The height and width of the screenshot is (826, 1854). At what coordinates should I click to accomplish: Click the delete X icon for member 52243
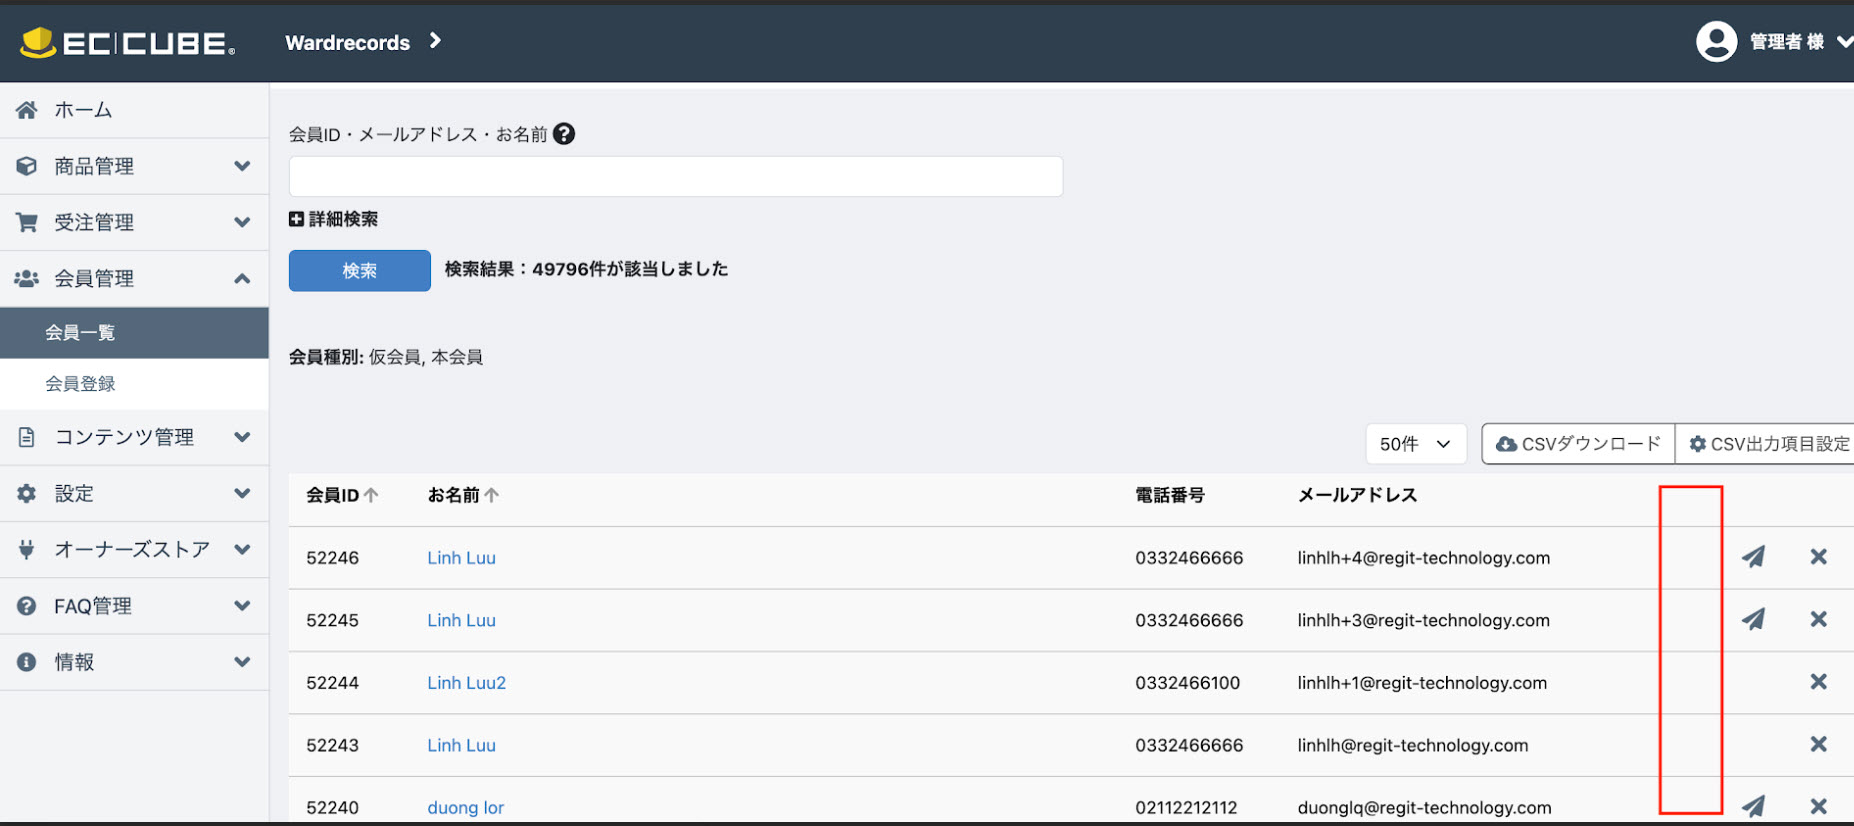(x=1818, y=744)
